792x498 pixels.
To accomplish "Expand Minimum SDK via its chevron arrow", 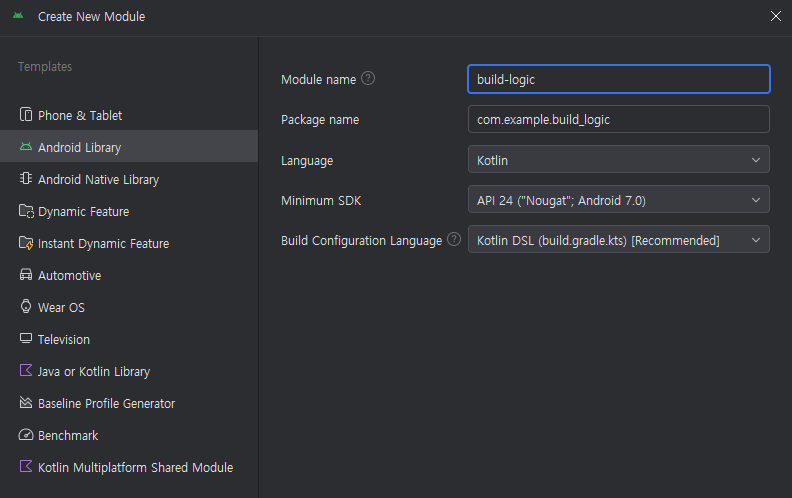I will point(756,200).
